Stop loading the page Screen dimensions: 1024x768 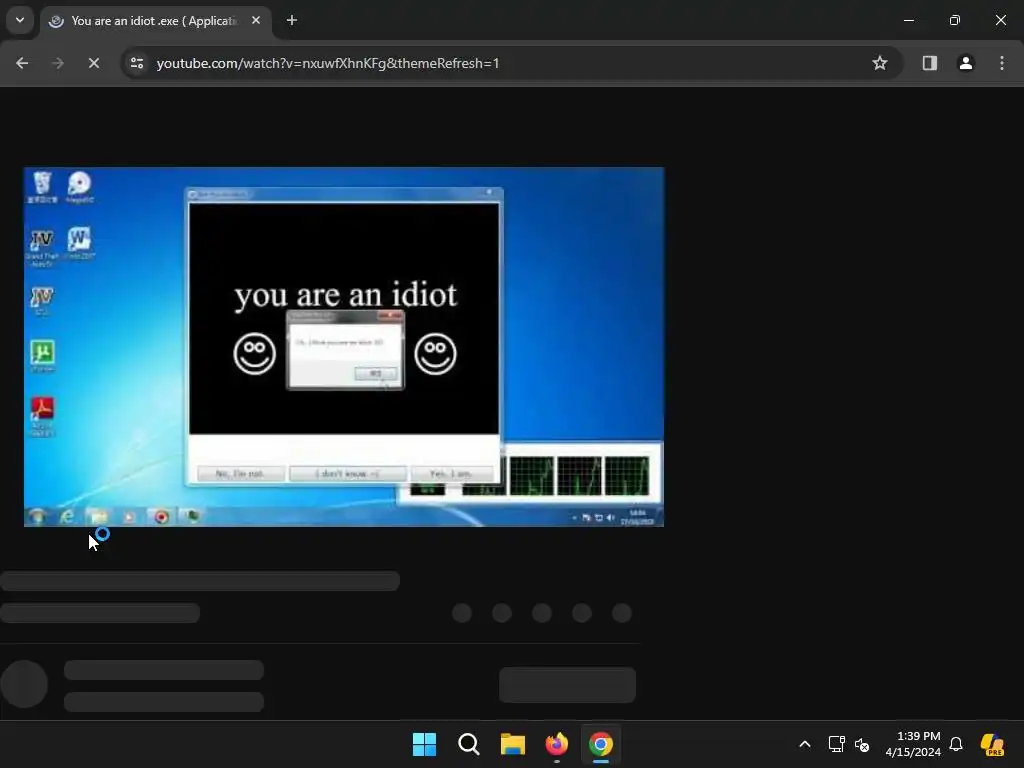(93, 63)
